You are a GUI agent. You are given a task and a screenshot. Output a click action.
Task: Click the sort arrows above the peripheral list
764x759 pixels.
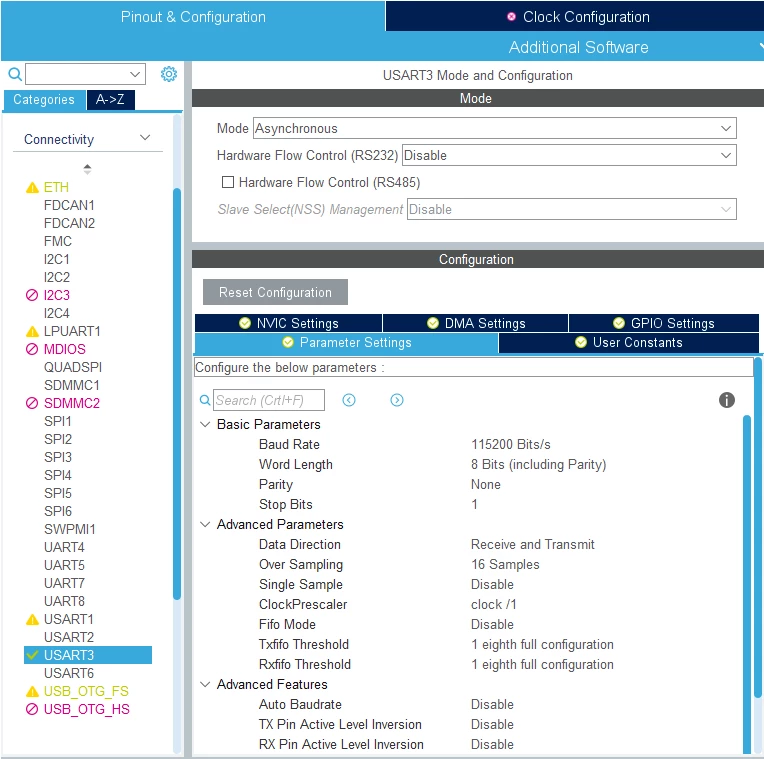pos(87,169)
